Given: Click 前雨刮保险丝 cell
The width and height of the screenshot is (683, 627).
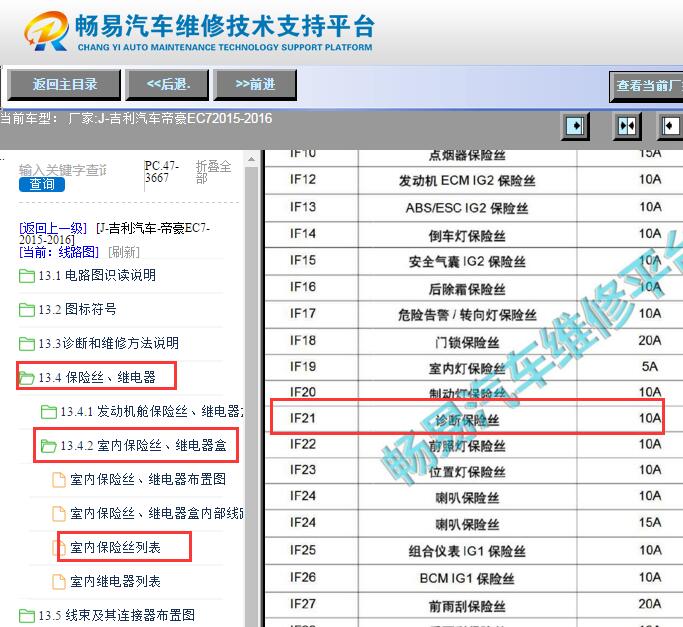Looking at the screenshot, I should pyautogui.click(x=467, y=606).
